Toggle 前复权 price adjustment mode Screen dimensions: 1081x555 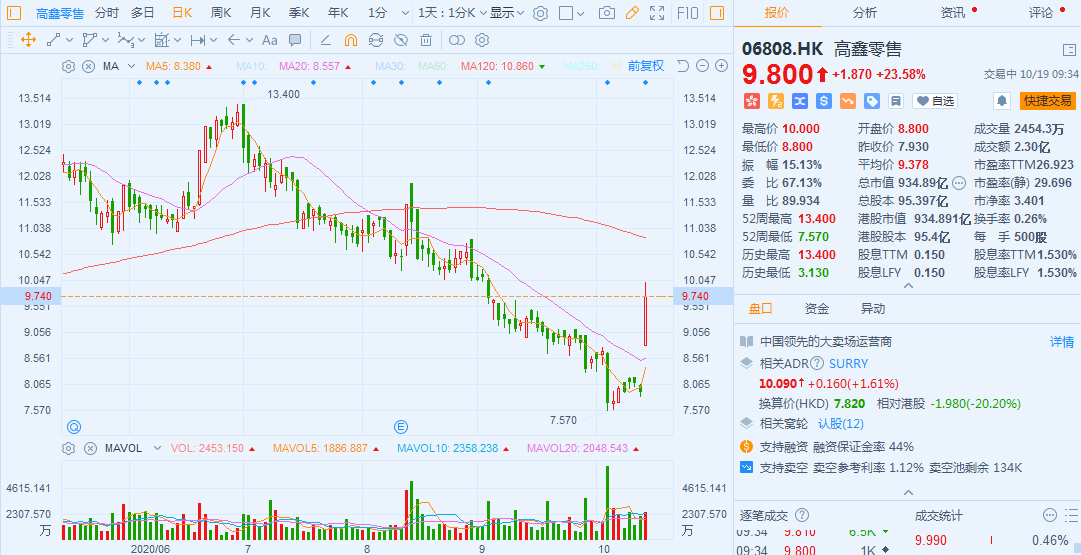(646, 65)
